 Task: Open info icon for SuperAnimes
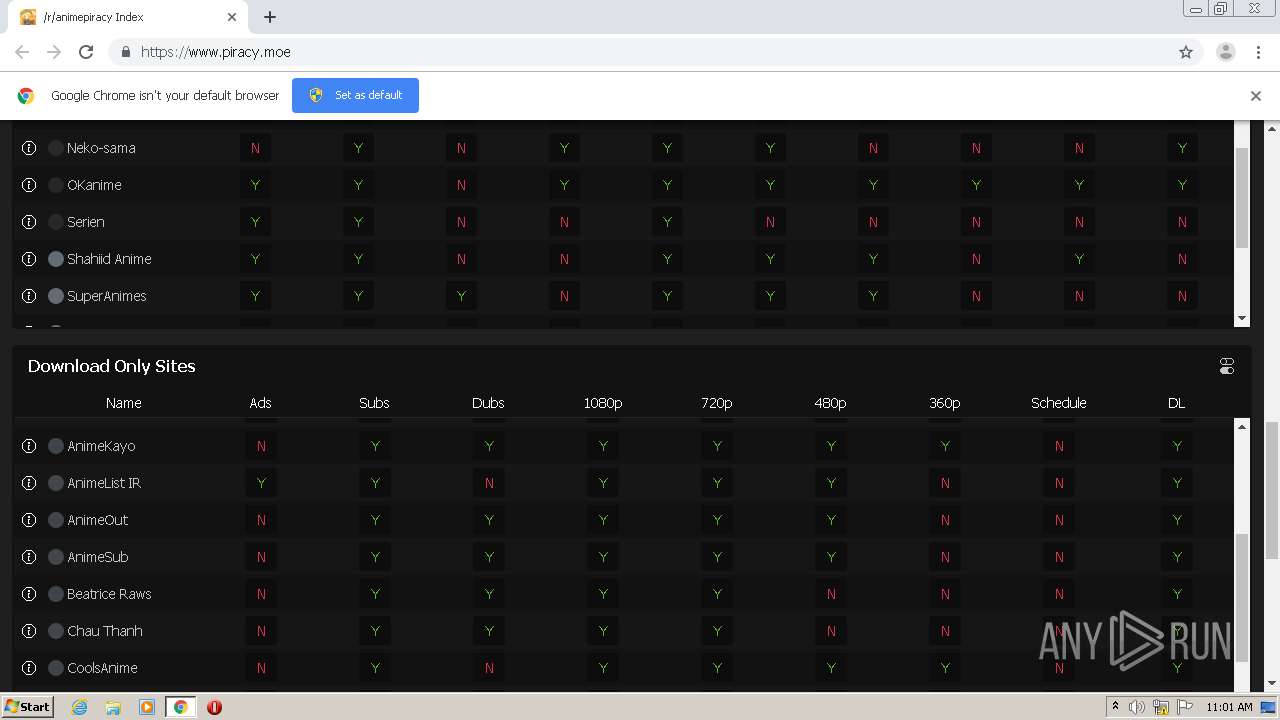point(29,296)
